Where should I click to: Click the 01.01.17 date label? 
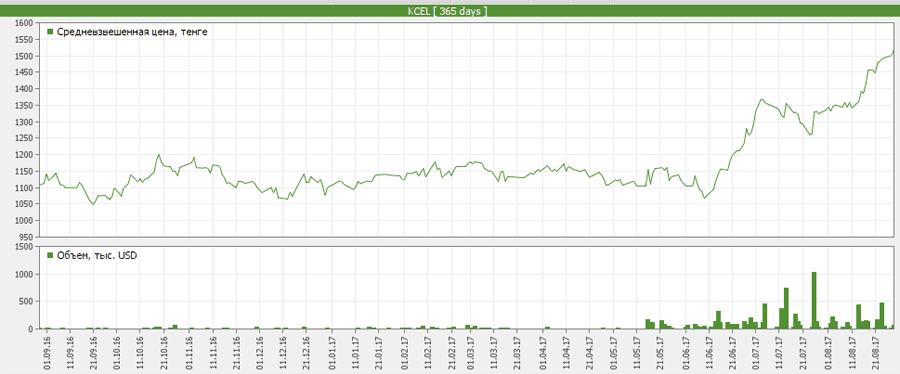pyautogui.click(x=333, y=352)
